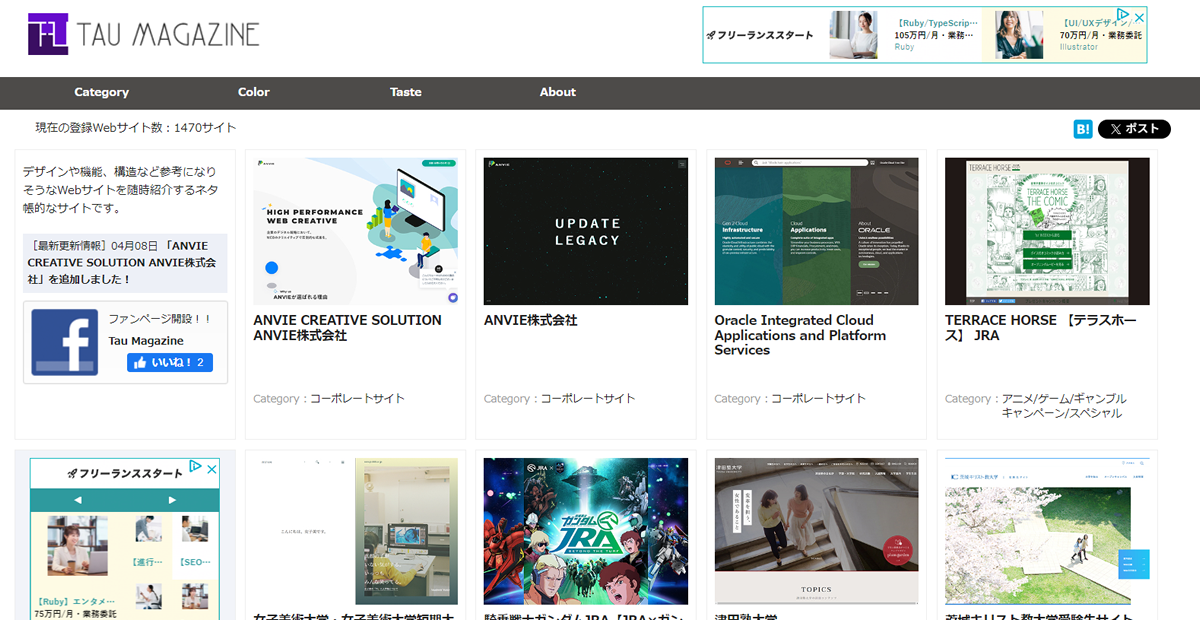This screenshot has height=620, width=1200.
Task: Open the 女子美術大学 site thumbnail
Action: tap(355, 531)
